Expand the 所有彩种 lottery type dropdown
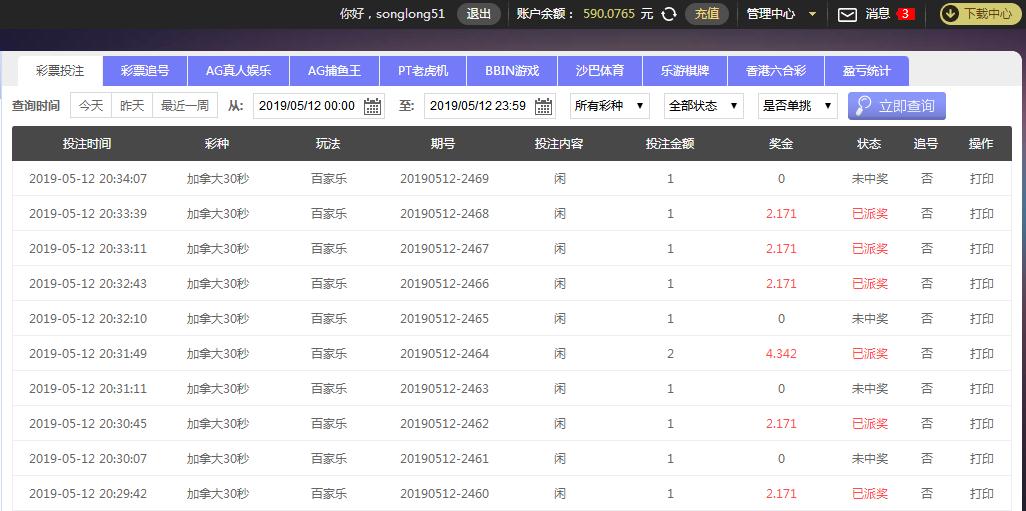1026x511 pixels. 609,106
